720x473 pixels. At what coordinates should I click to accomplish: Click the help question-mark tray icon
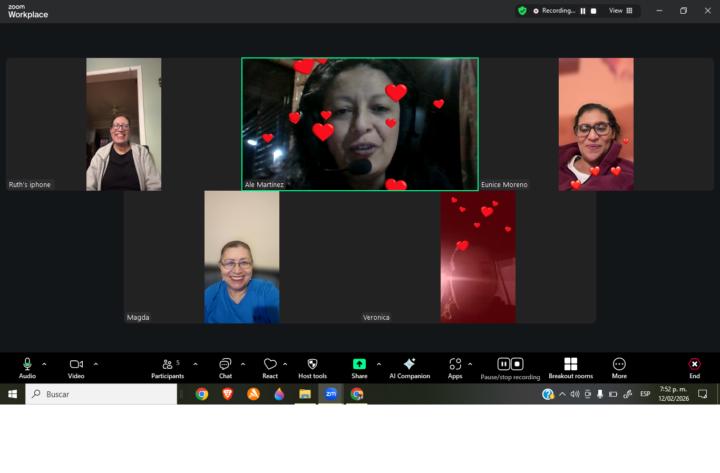point(548,394)
